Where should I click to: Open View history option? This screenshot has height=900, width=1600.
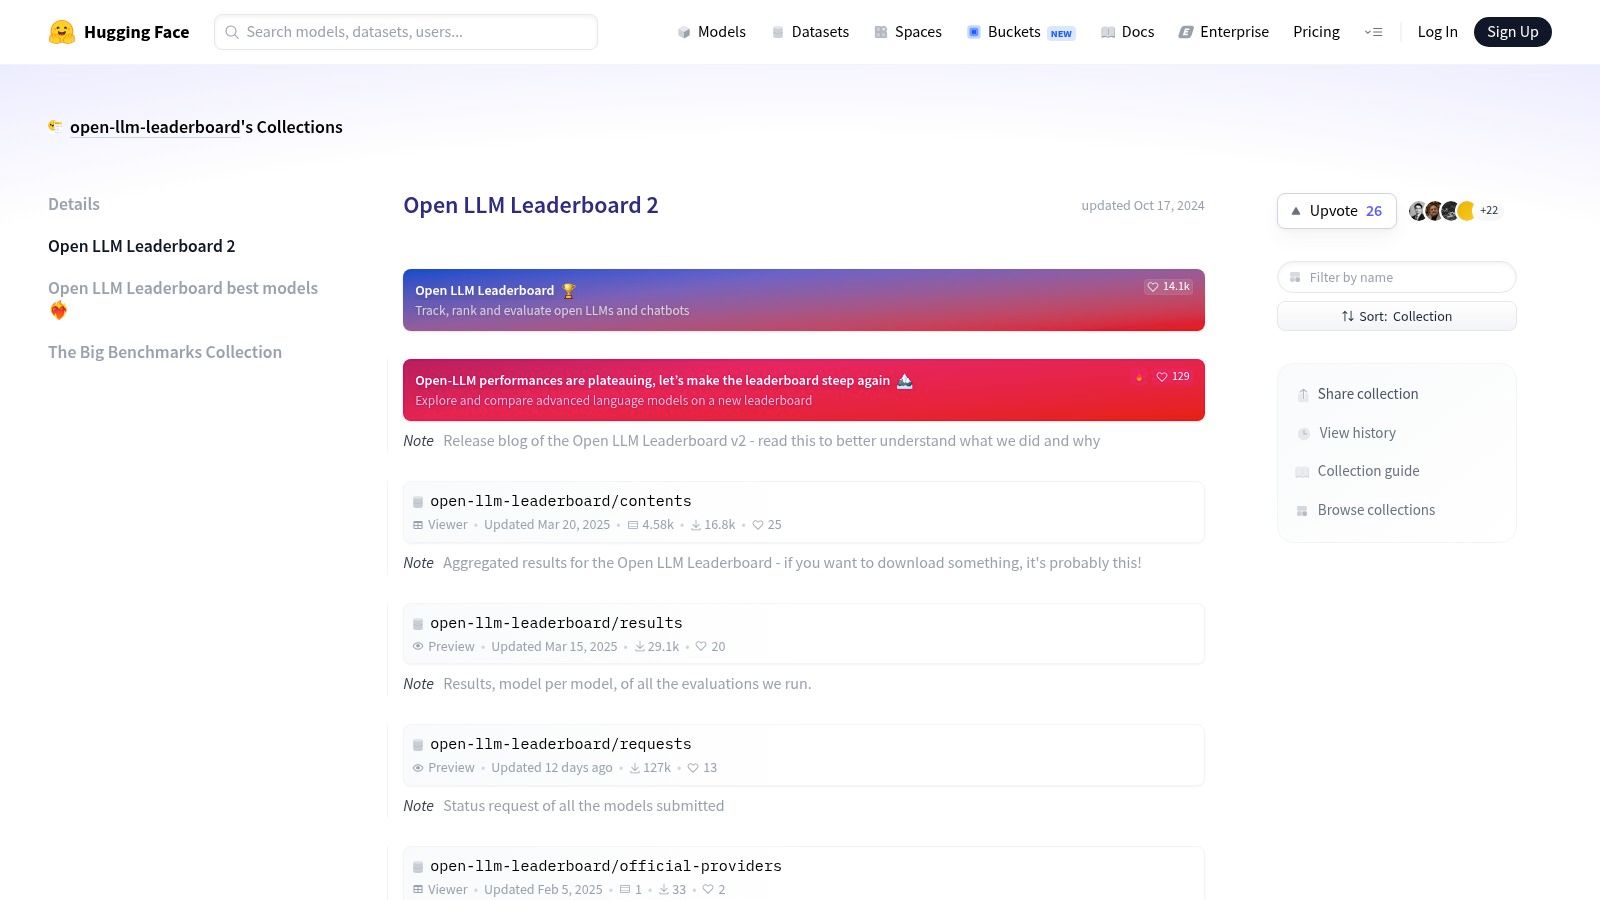1346,433
